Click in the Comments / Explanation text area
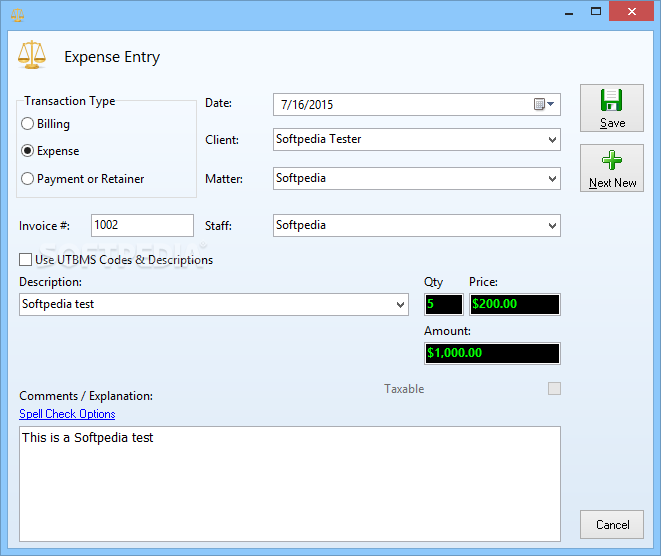 pyautogui.click(x=290, y=484)
